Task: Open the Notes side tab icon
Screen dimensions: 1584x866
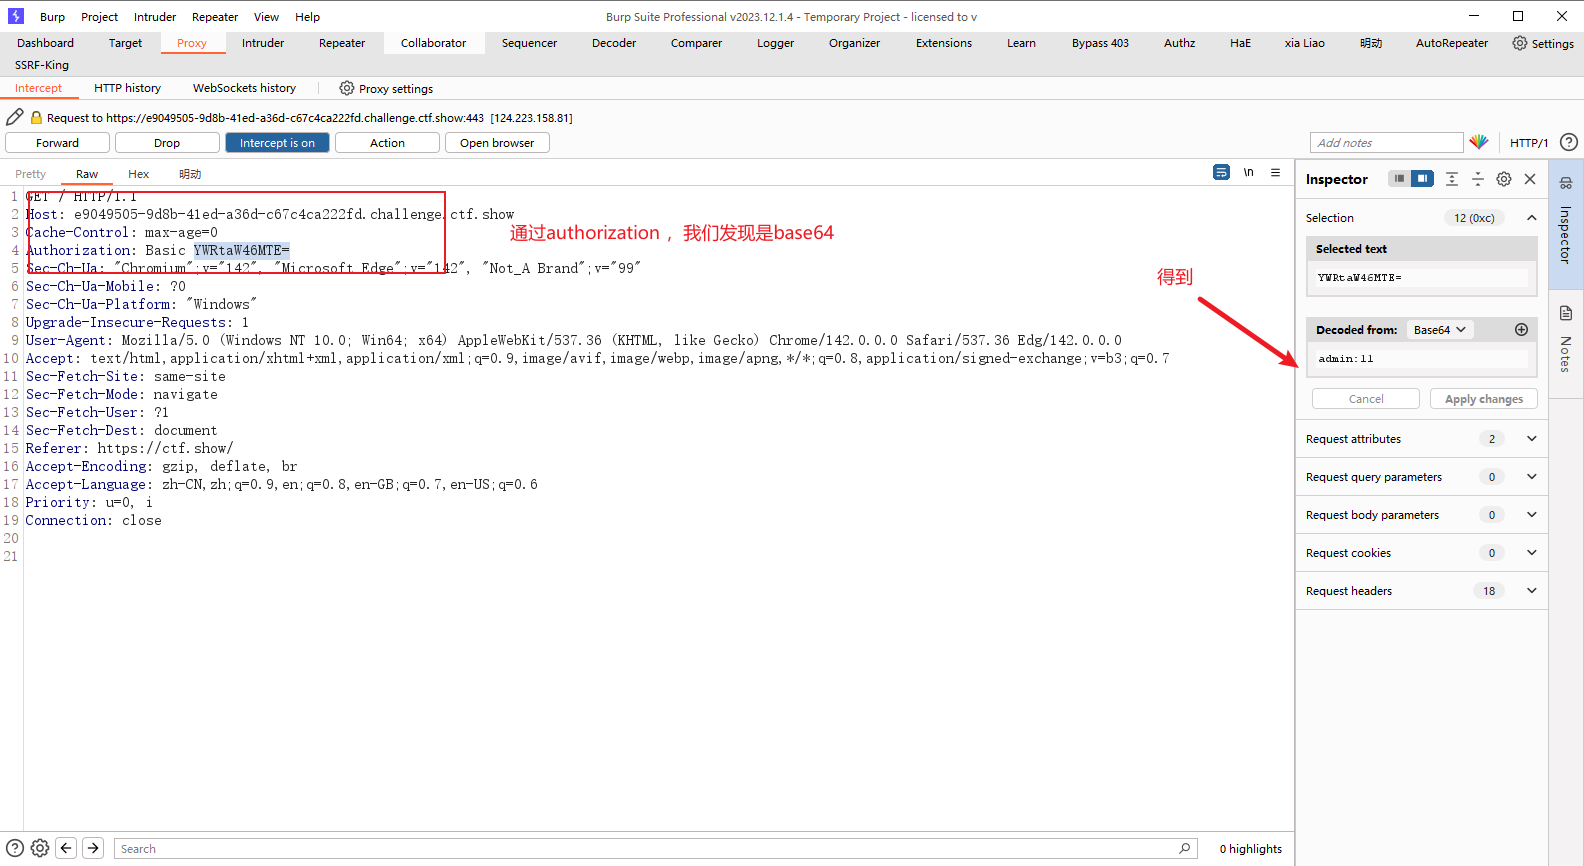Action: pos(1566,313)
